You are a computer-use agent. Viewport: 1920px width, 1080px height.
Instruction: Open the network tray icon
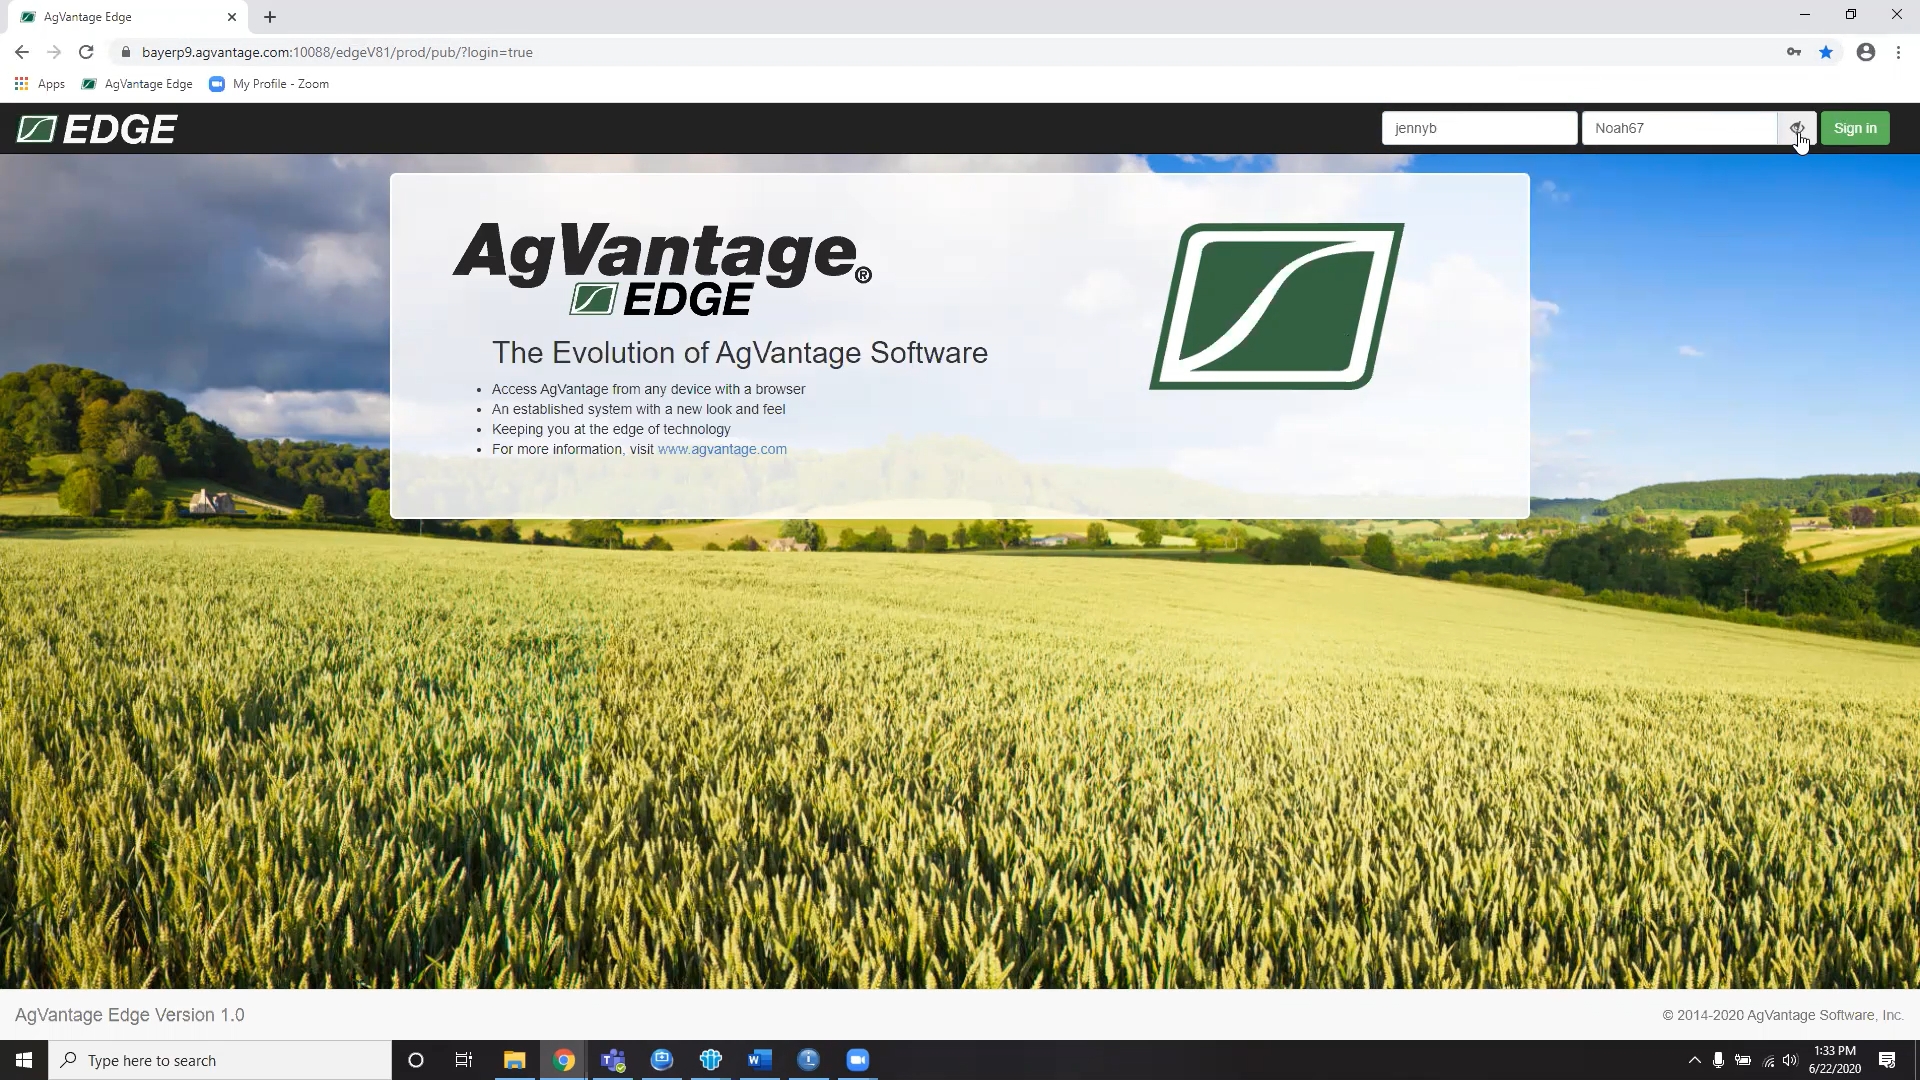1768,1061
